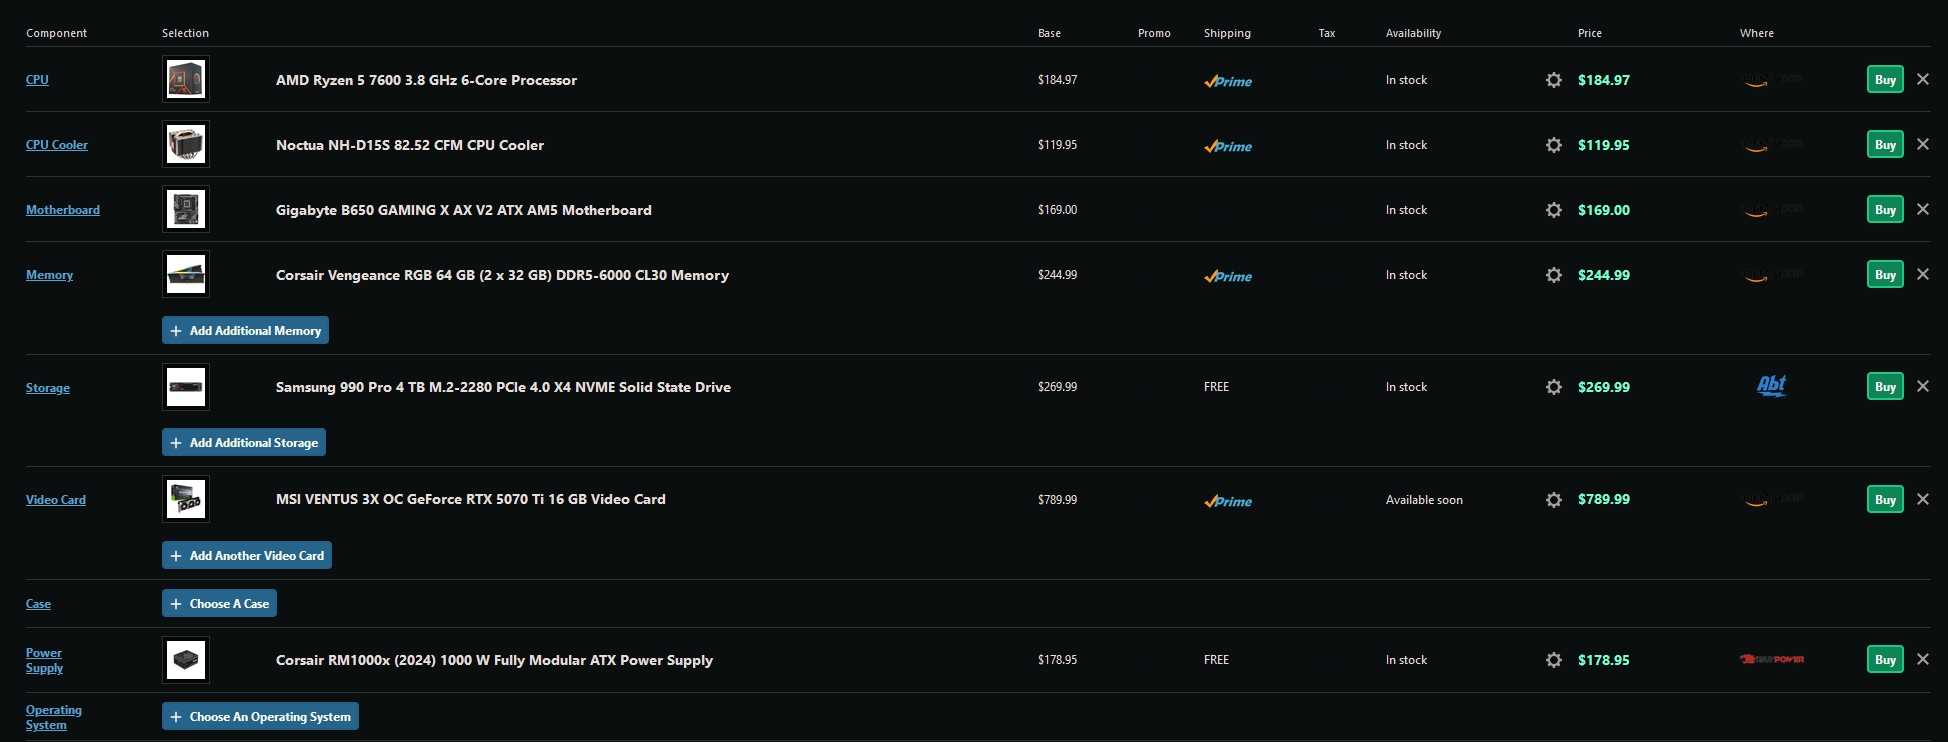1948x742 pixels.
Task: Open AMD Ryzen 5 7600 product name
Action: [x=426, y=80]
